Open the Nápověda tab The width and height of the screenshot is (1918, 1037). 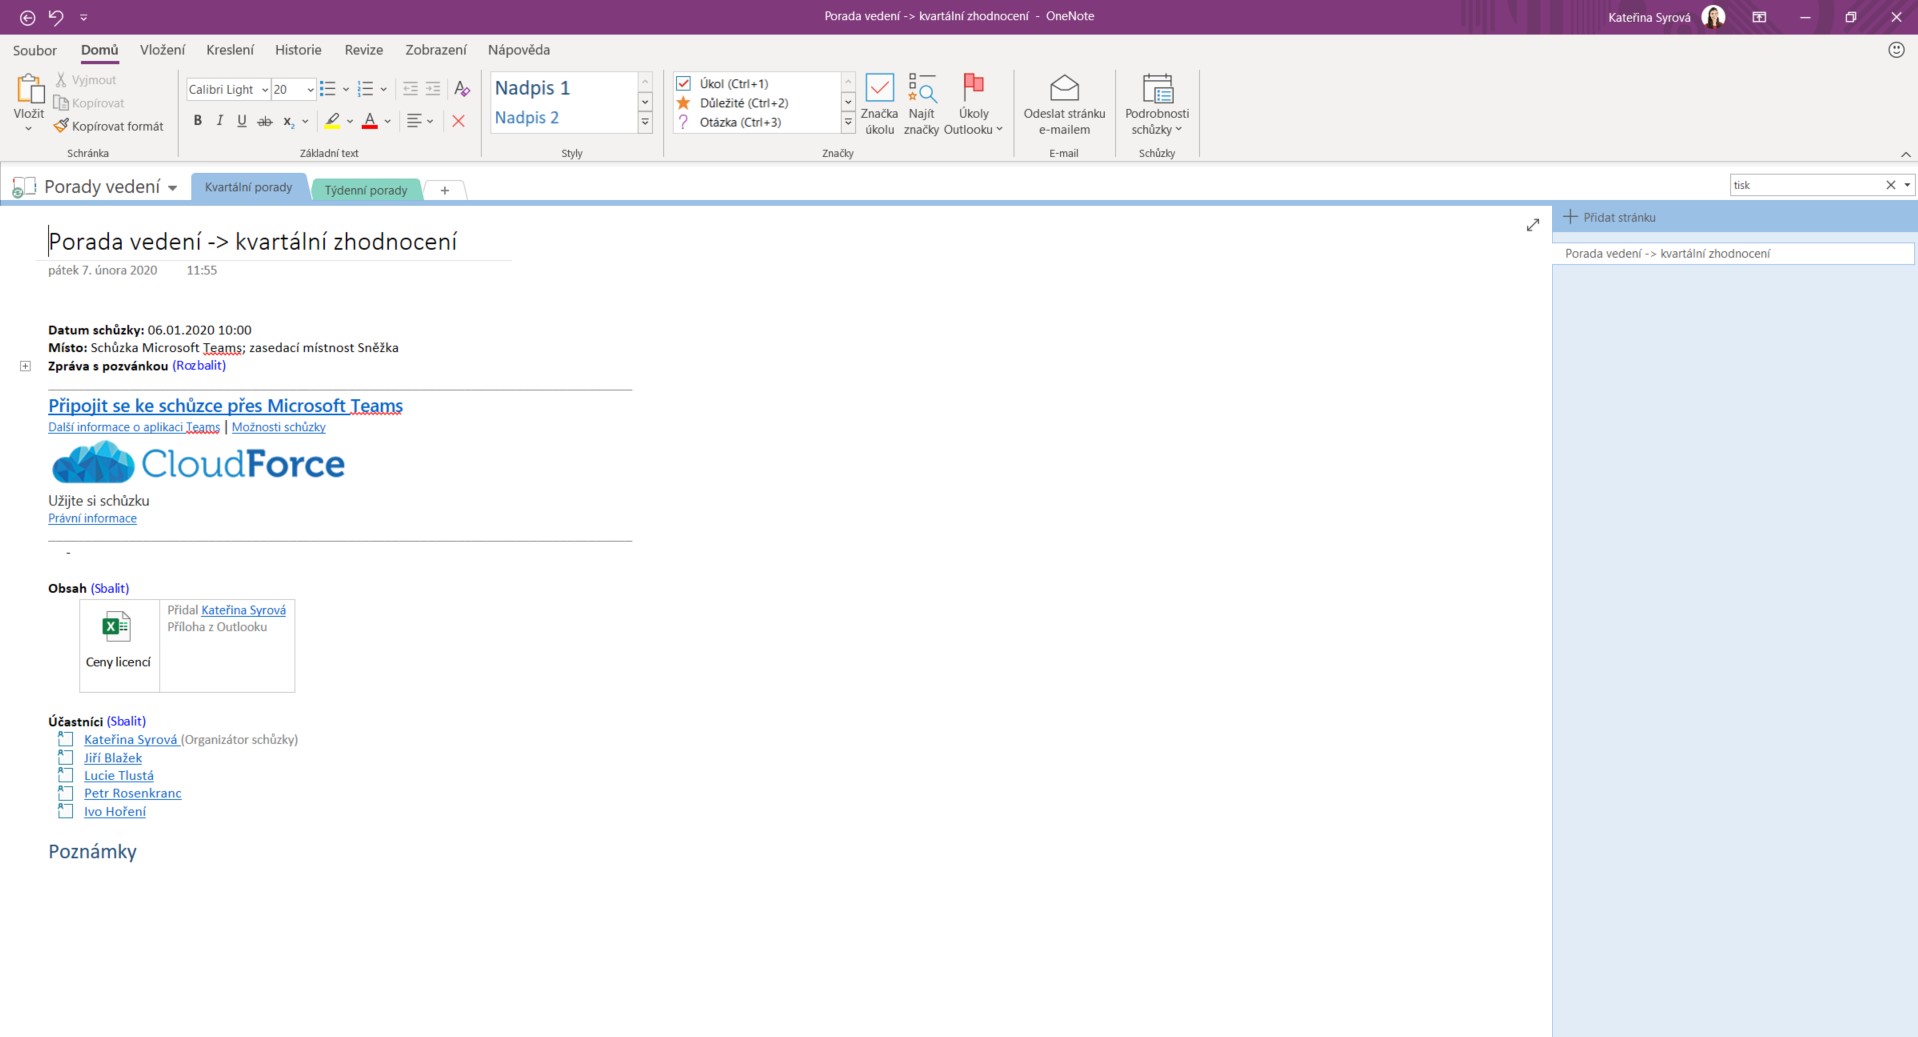519,50
